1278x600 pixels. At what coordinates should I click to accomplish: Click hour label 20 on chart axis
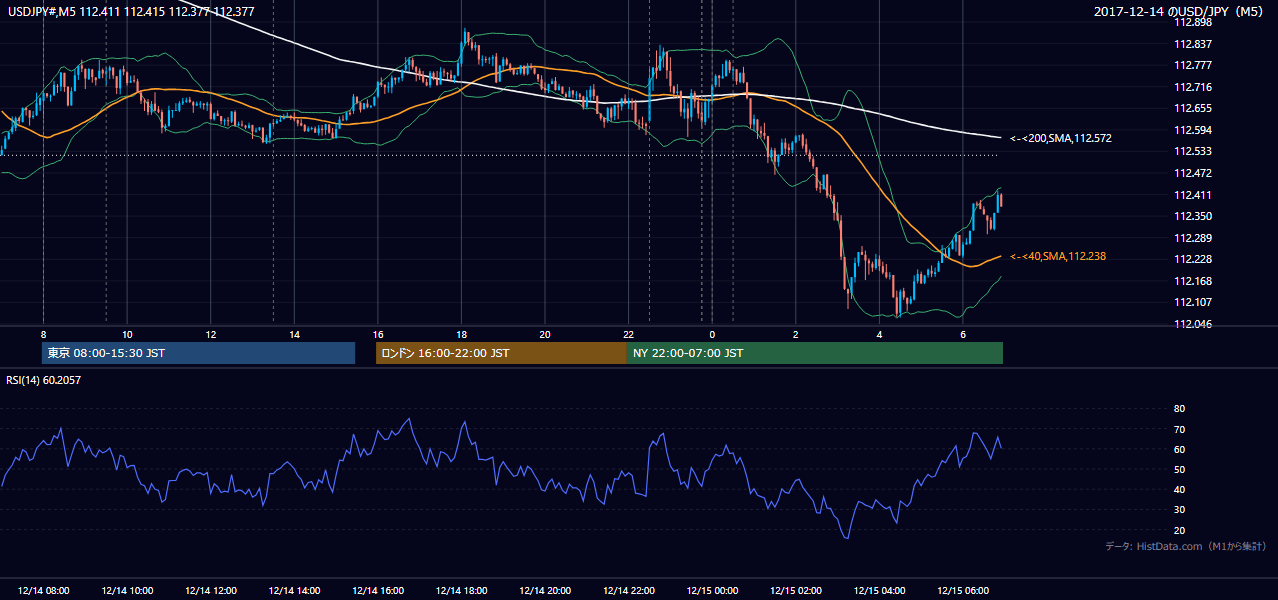pyautogui.click(x=544, y=334)
